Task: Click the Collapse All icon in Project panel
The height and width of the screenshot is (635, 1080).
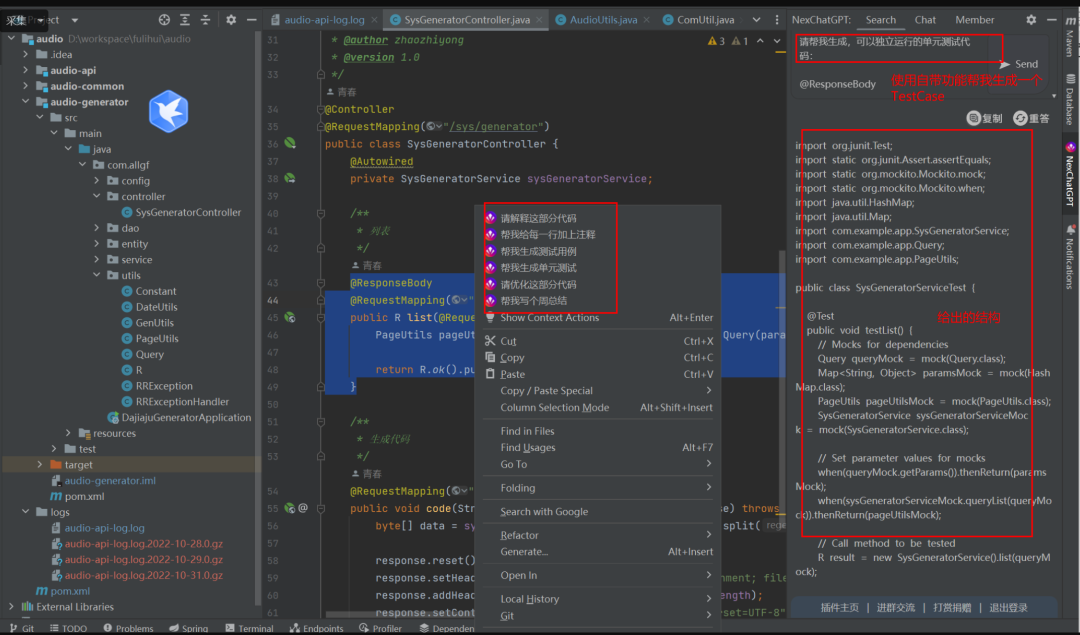Action: 206,20
